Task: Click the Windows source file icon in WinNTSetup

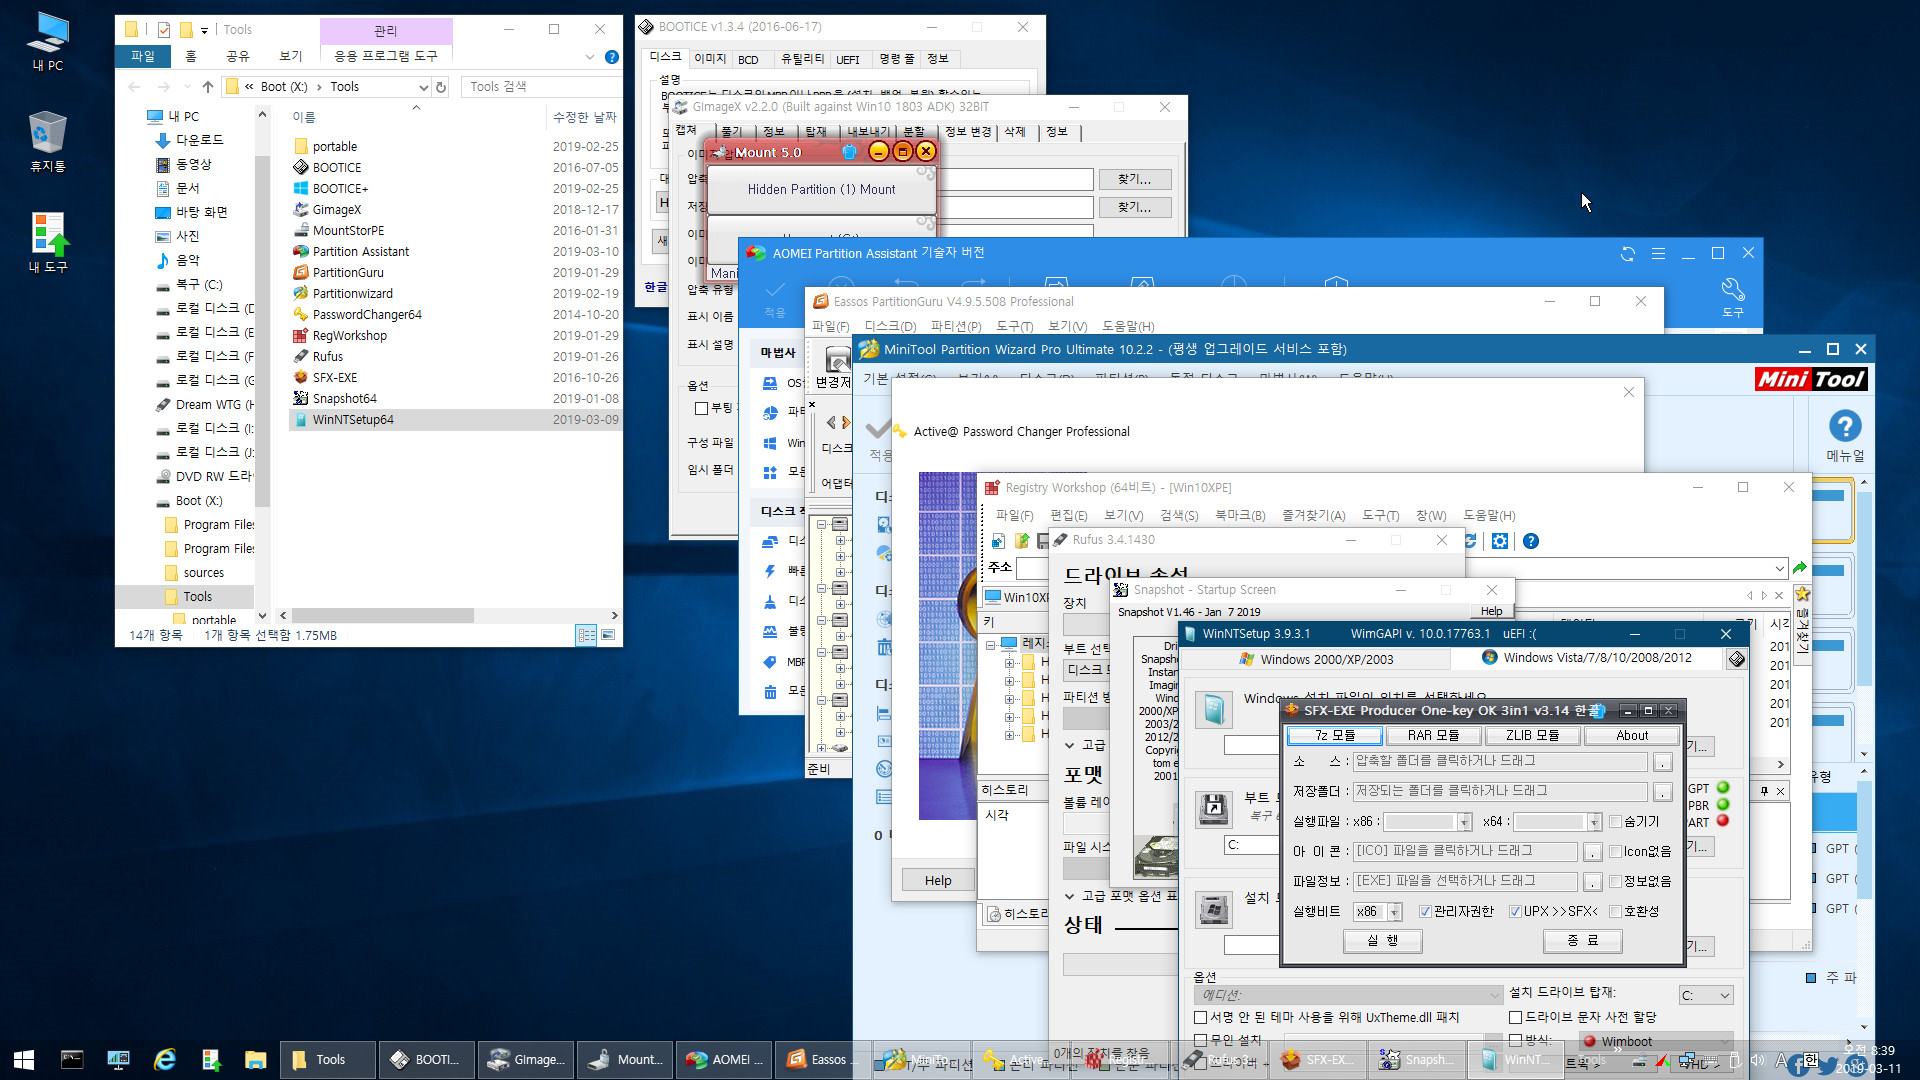Action: pyautogui.click(x=1214, y=709)
